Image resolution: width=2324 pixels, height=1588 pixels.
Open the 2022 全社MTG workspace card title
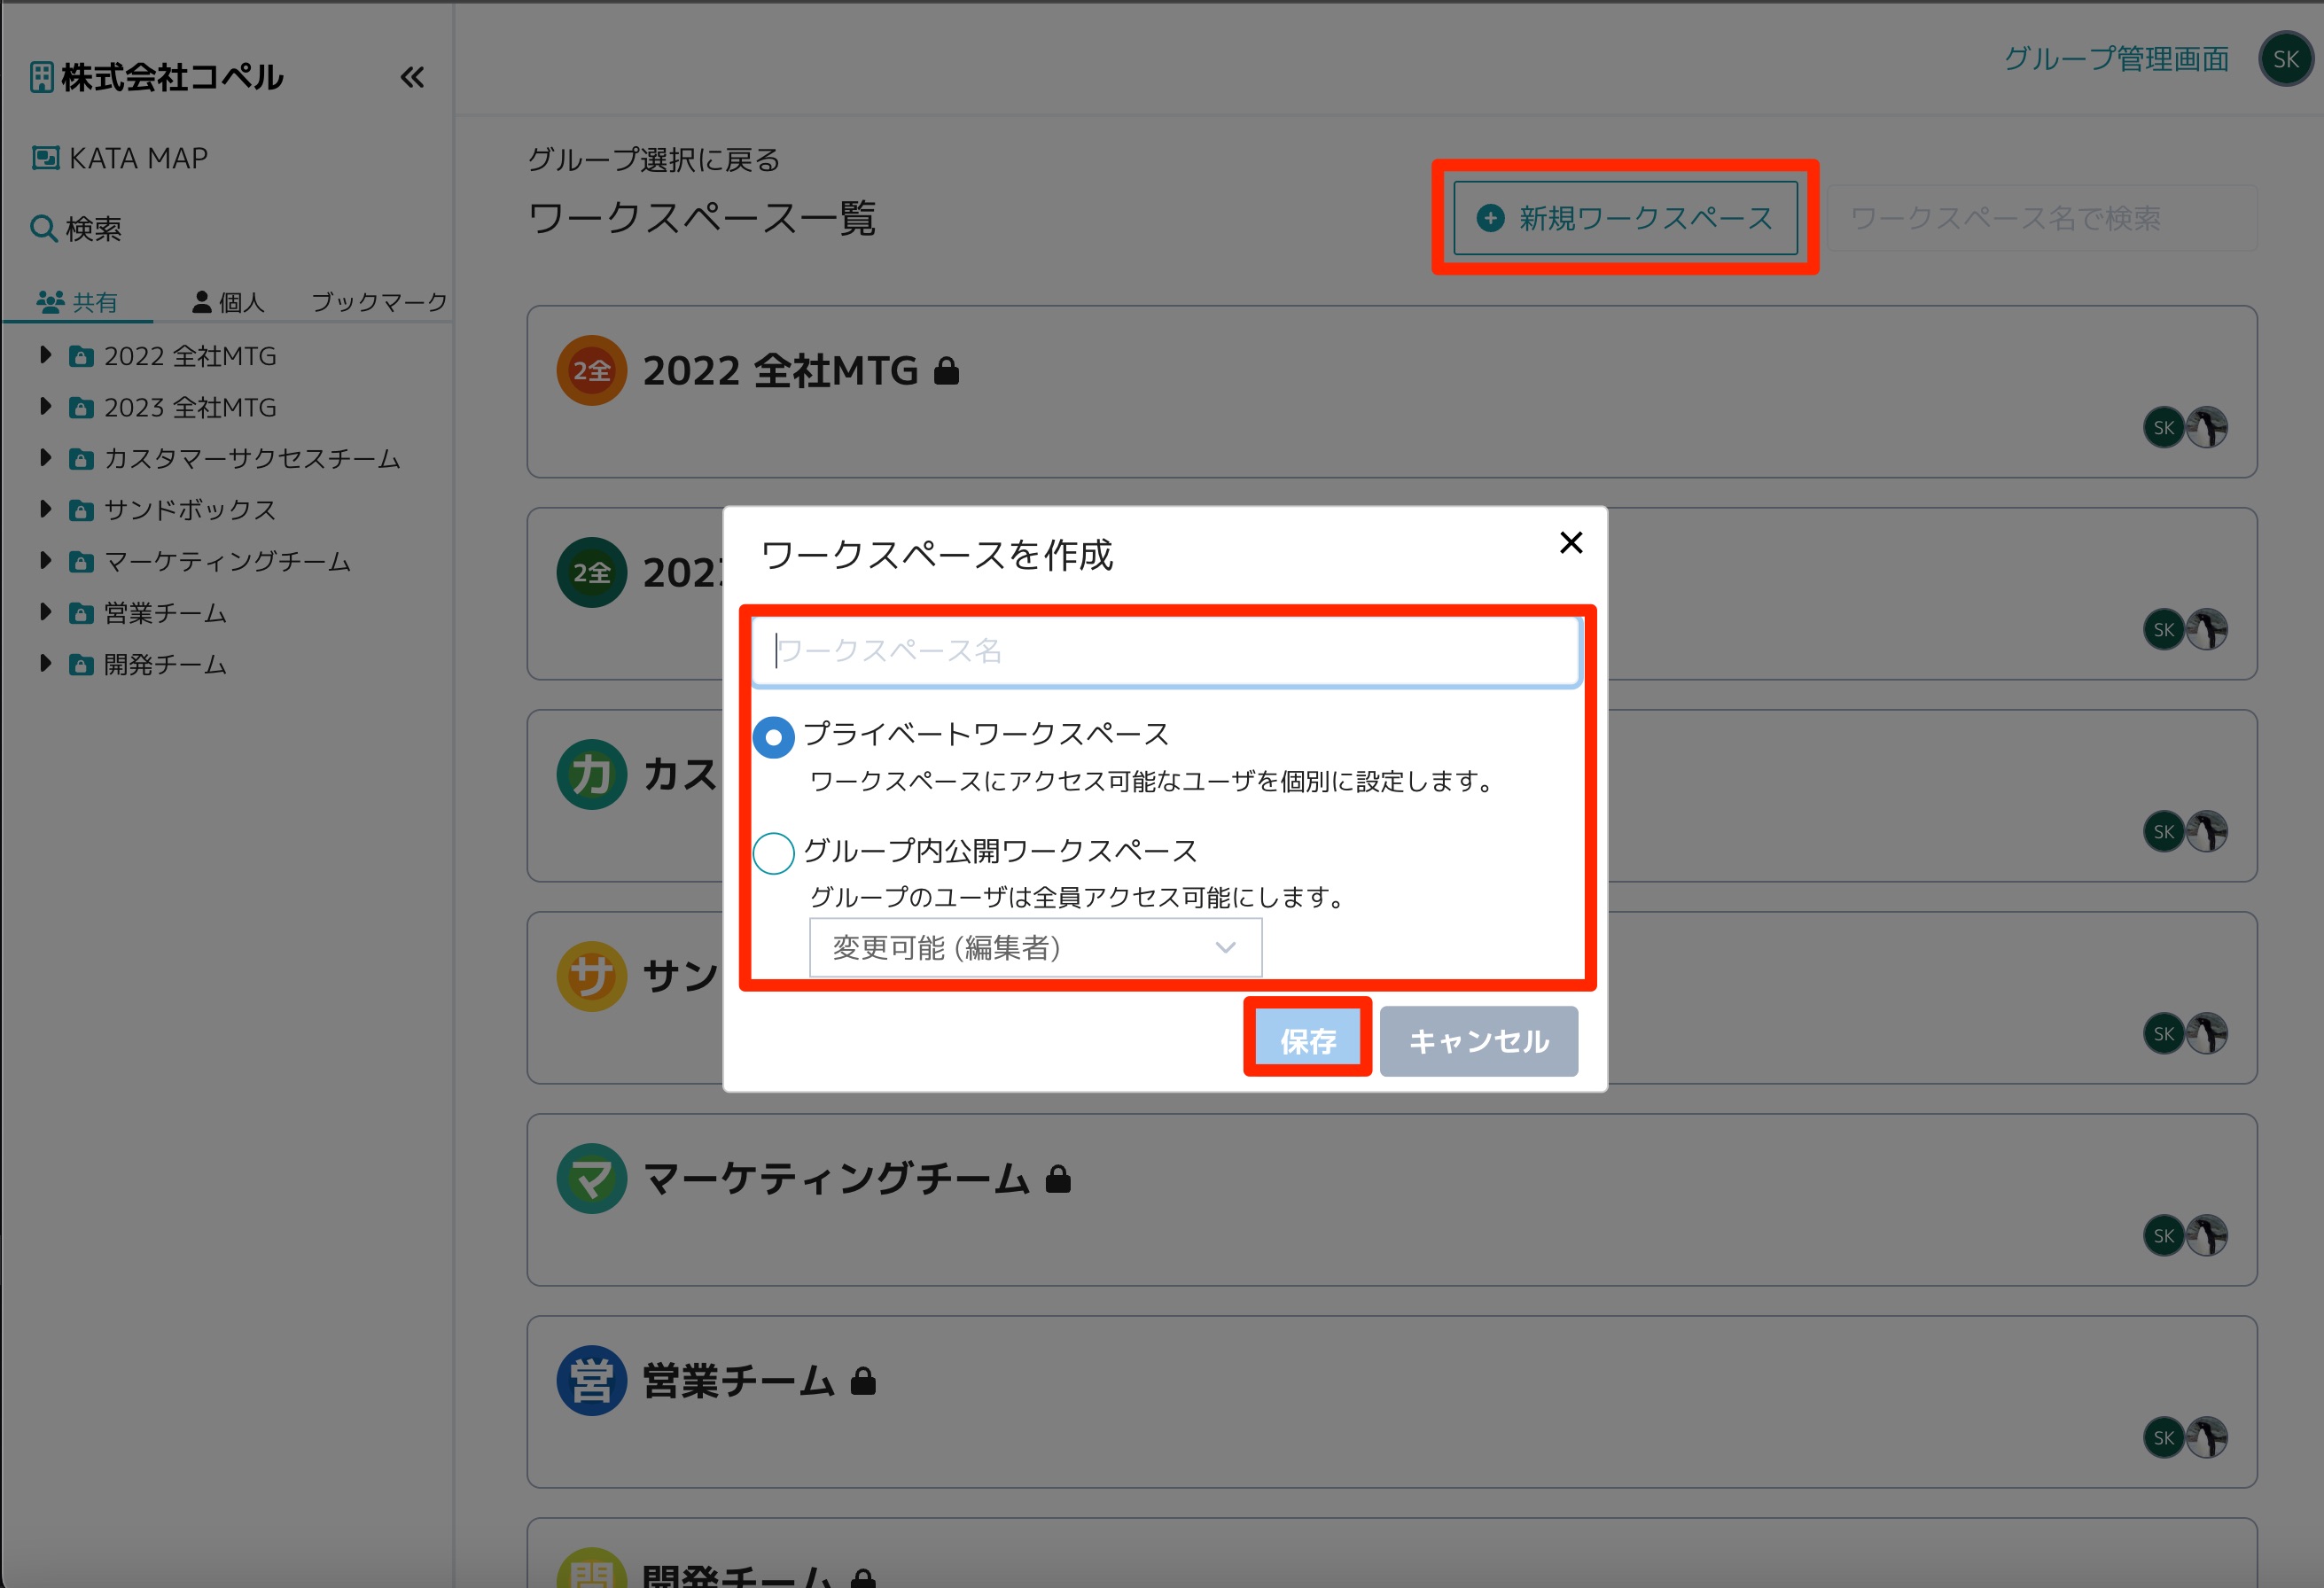click(x=780, y=371)
